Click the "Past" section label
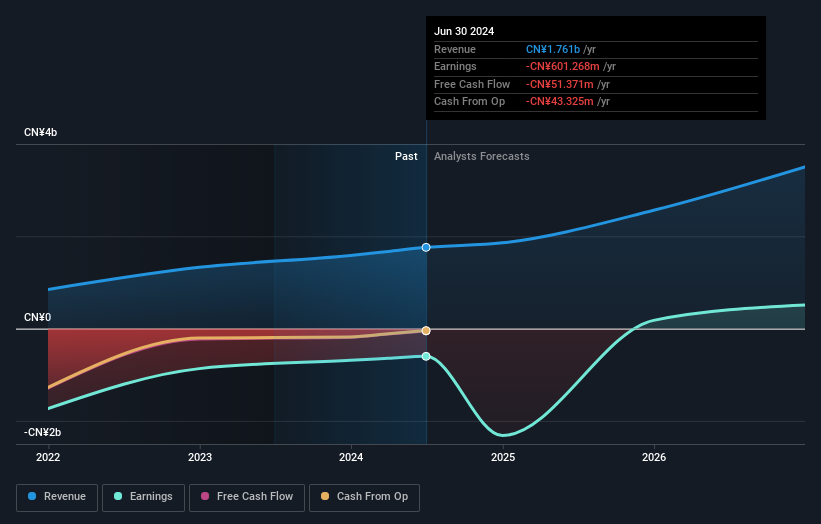 406,156
